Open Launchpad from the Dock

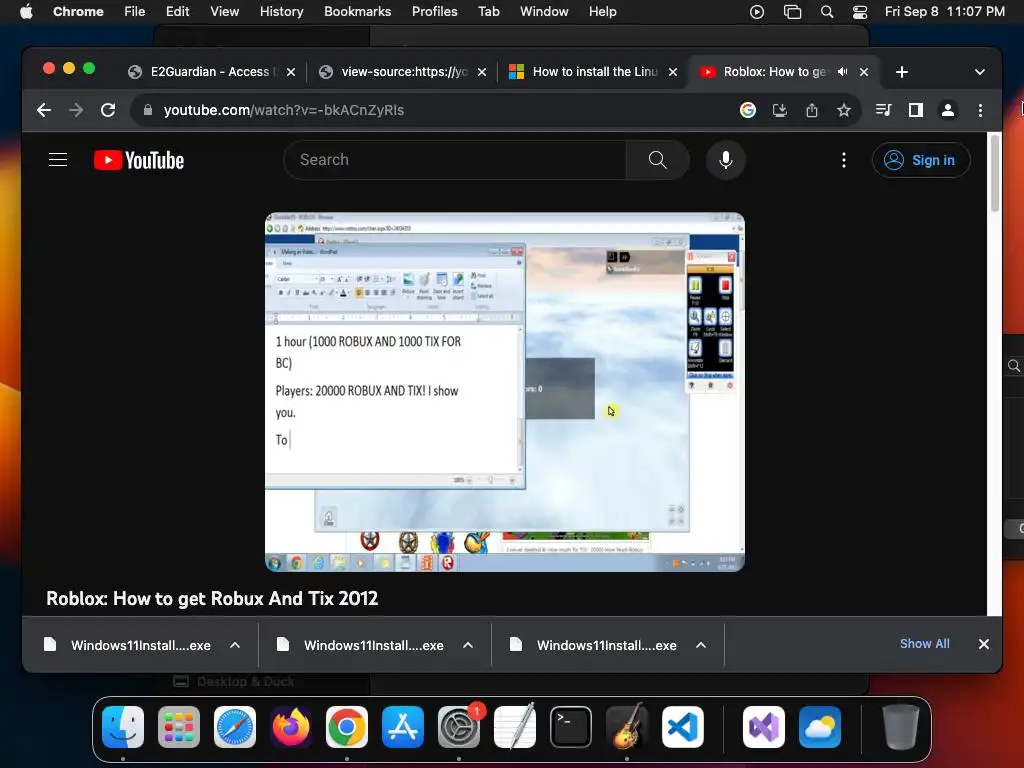(179, 727)
